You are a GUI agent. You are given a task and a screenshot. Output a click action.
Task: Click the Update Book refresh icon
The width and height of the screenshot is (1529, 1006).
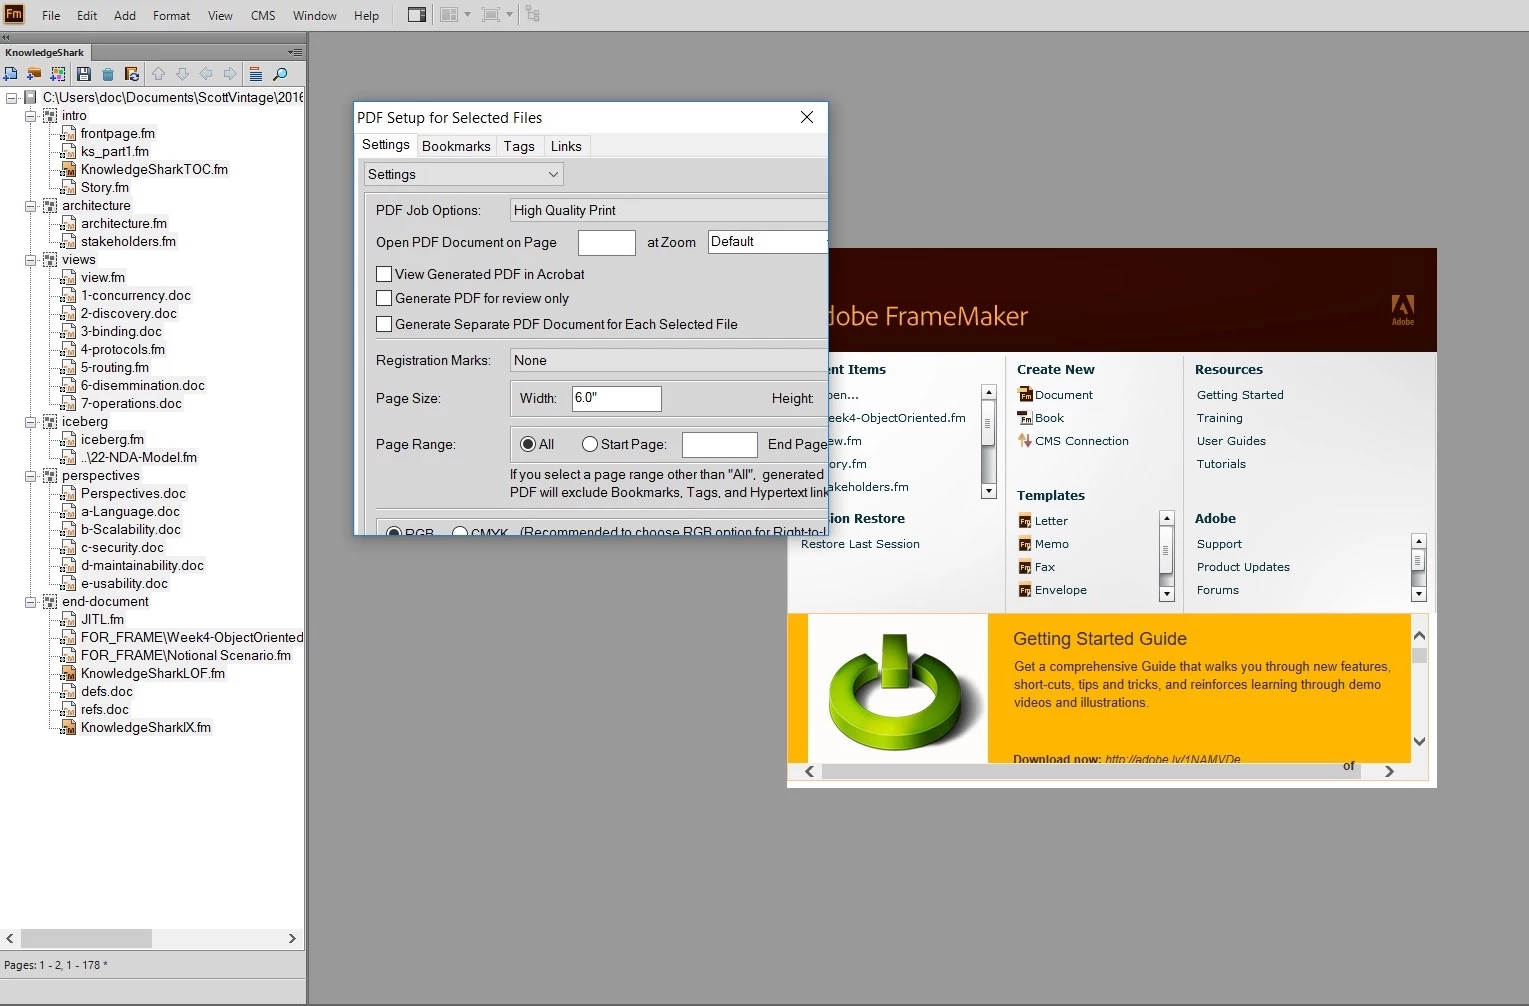[x=132, y=74]
